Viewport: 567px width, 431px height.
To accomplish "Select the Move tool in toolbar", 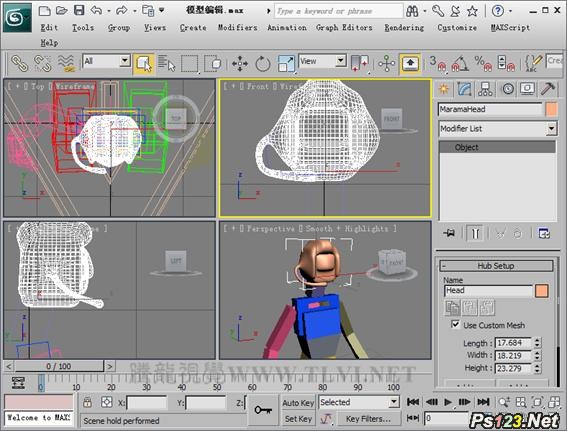I will [240, 64].
